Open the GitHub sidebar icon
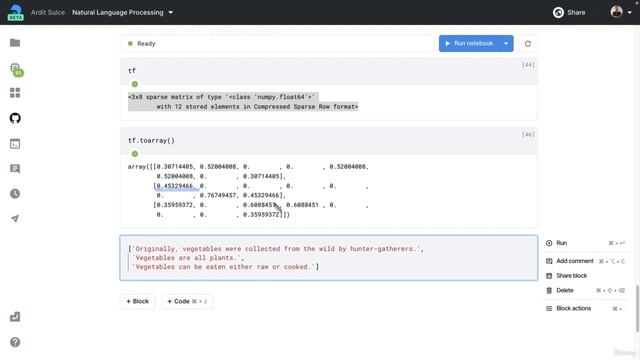This screenshot has height=360, width=640. (15, 118)
